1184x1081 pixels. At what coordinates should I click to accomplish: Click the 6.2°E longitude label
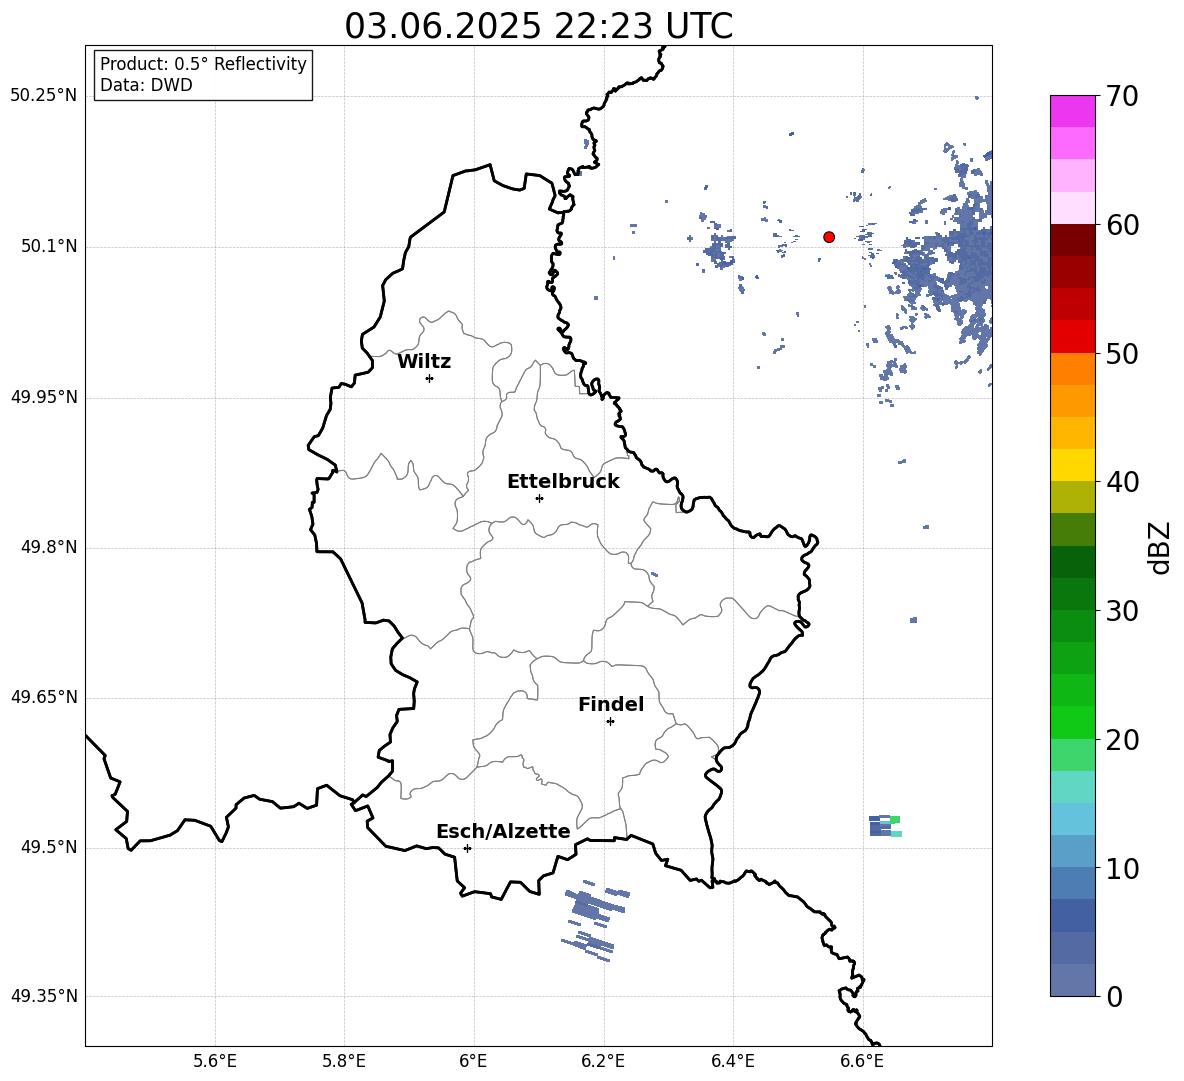click(x=603, y=1061)
